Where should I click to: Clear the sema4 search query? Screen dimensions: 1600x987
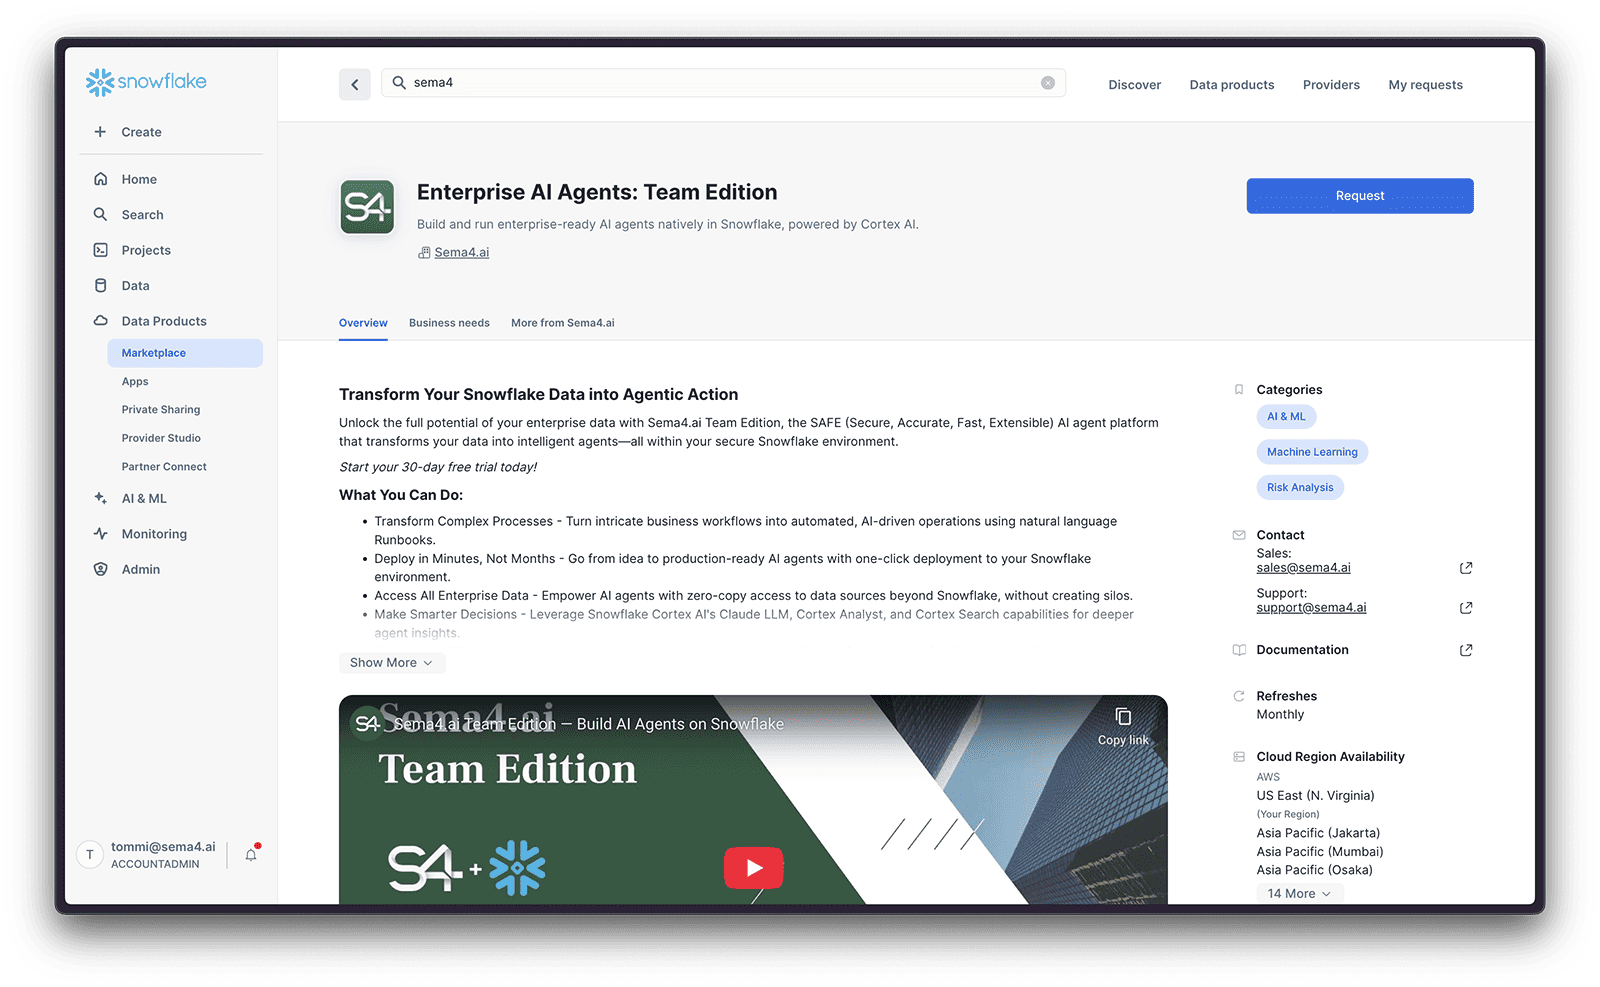click(x=1048, y=82)
